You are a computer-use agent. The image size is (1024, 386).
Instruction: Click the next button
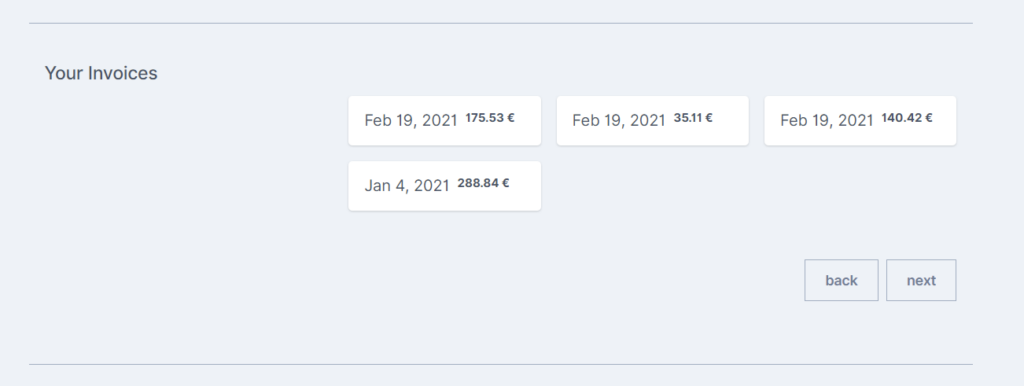pyautogui.click(x=921, y=280)
